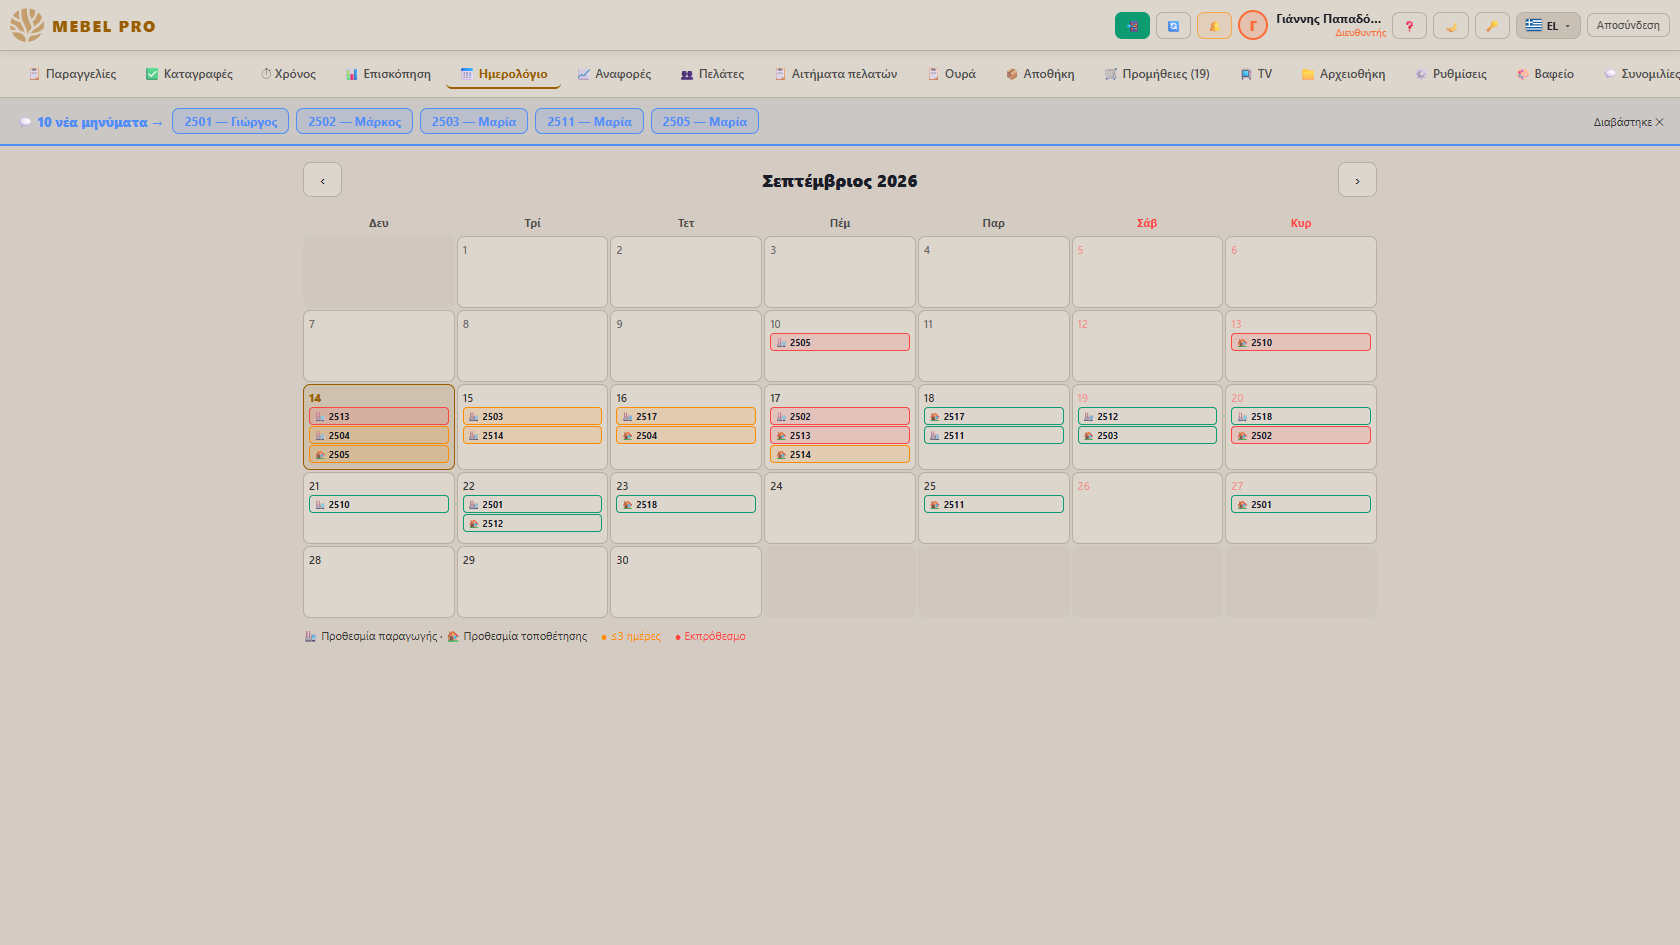Screen dimensions: 1680x945
Task: Open the Παραγγελίες tab
Action: (x=72, y=74)
